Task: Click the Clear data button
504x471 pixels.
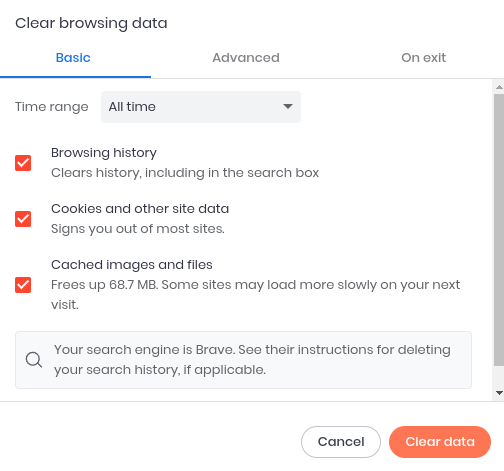Action: pyautogui.click(x=440, y=442)
